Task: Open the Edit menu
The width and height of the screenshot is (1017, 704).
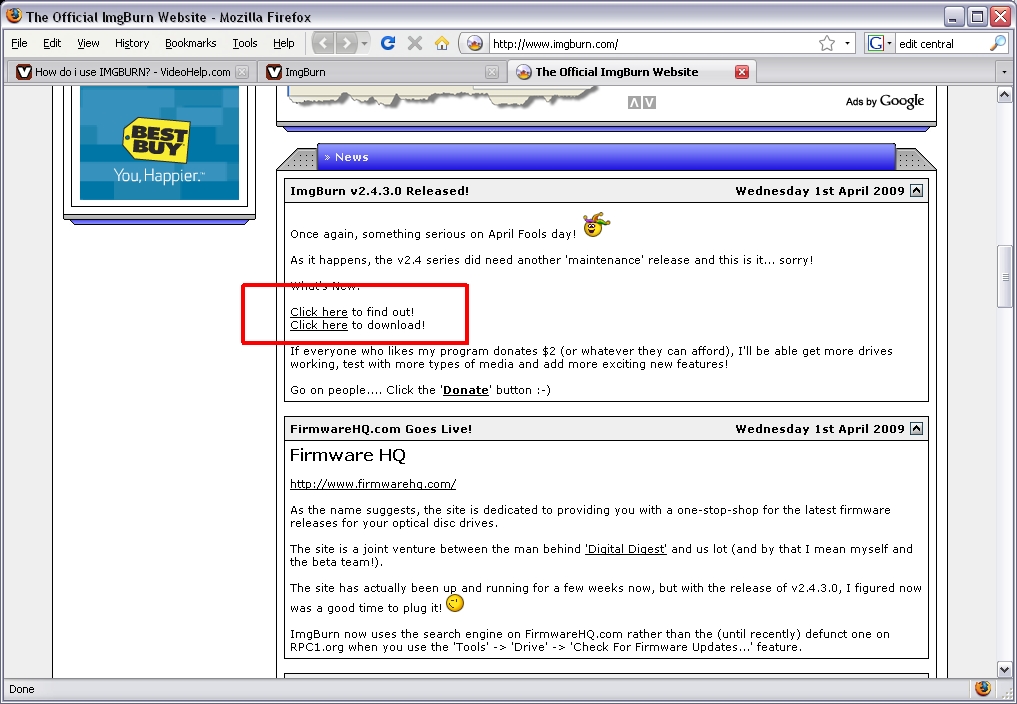Action: (52, 43)
